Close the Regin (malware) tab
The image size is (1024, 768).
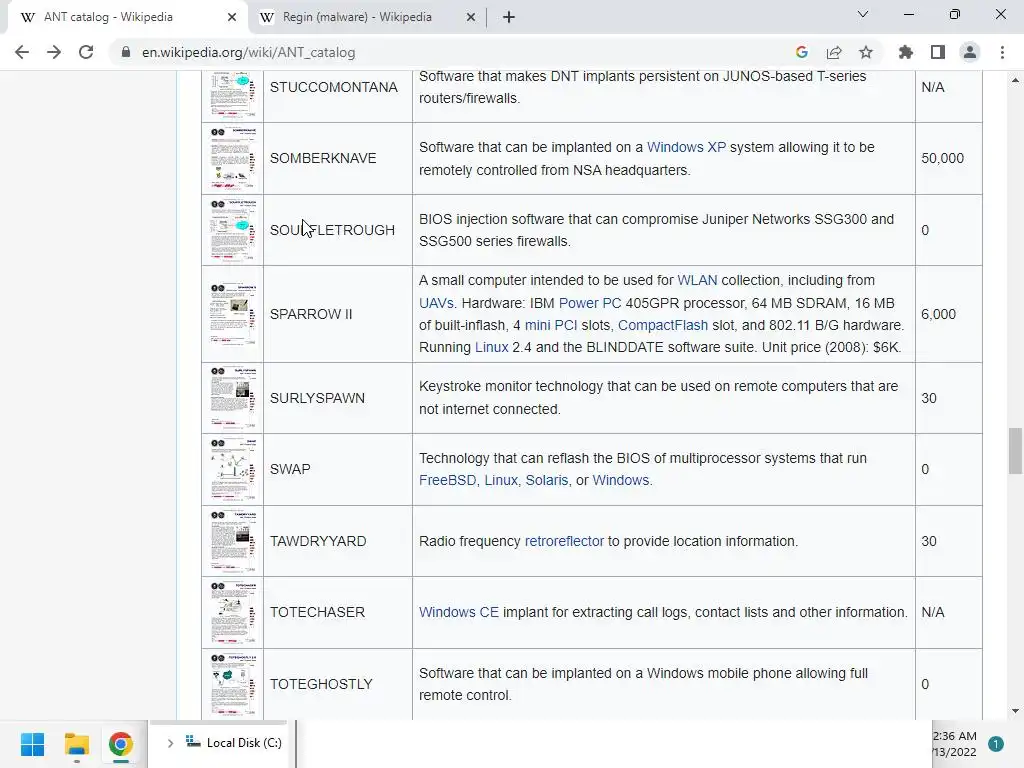(471, 17)
